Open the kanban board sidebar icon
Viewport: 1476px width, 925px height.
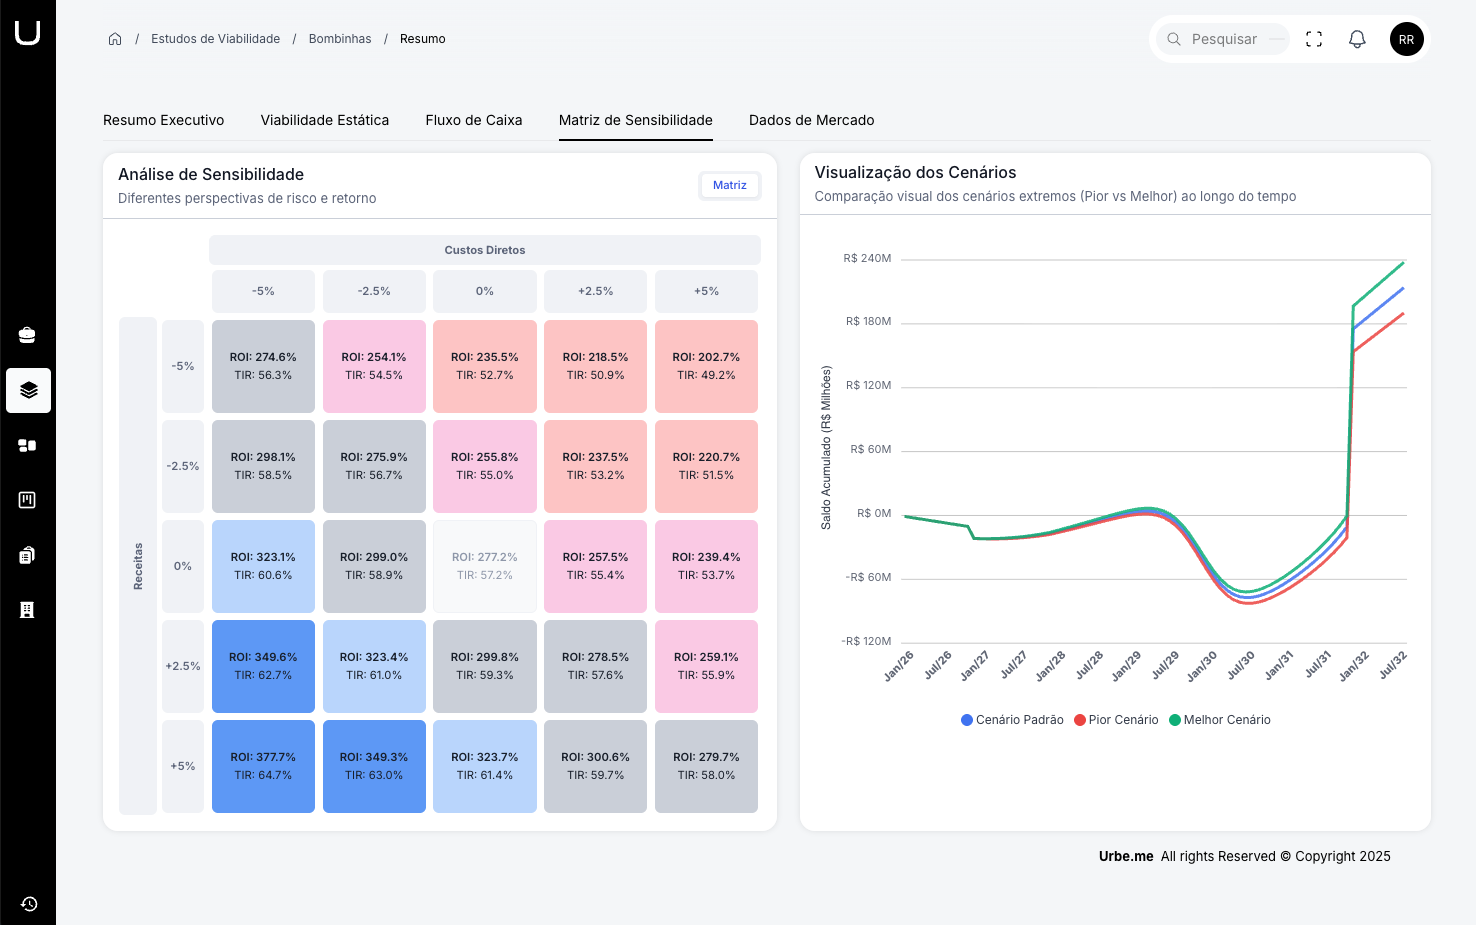(x=28, y=500)
